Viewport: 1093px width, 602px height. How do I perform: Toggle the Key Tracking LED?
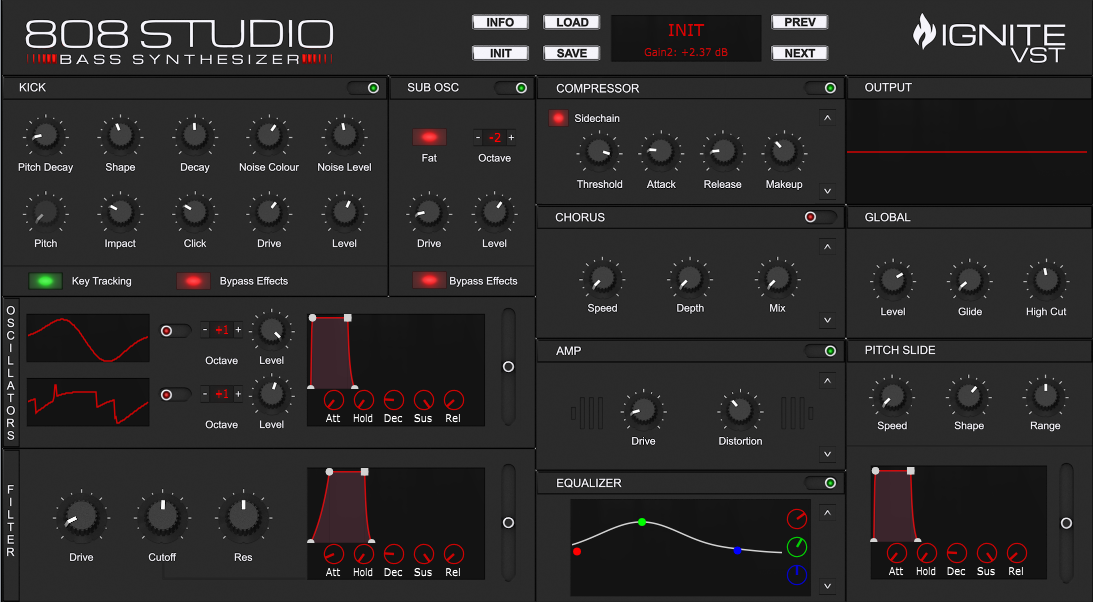point(45,281)
